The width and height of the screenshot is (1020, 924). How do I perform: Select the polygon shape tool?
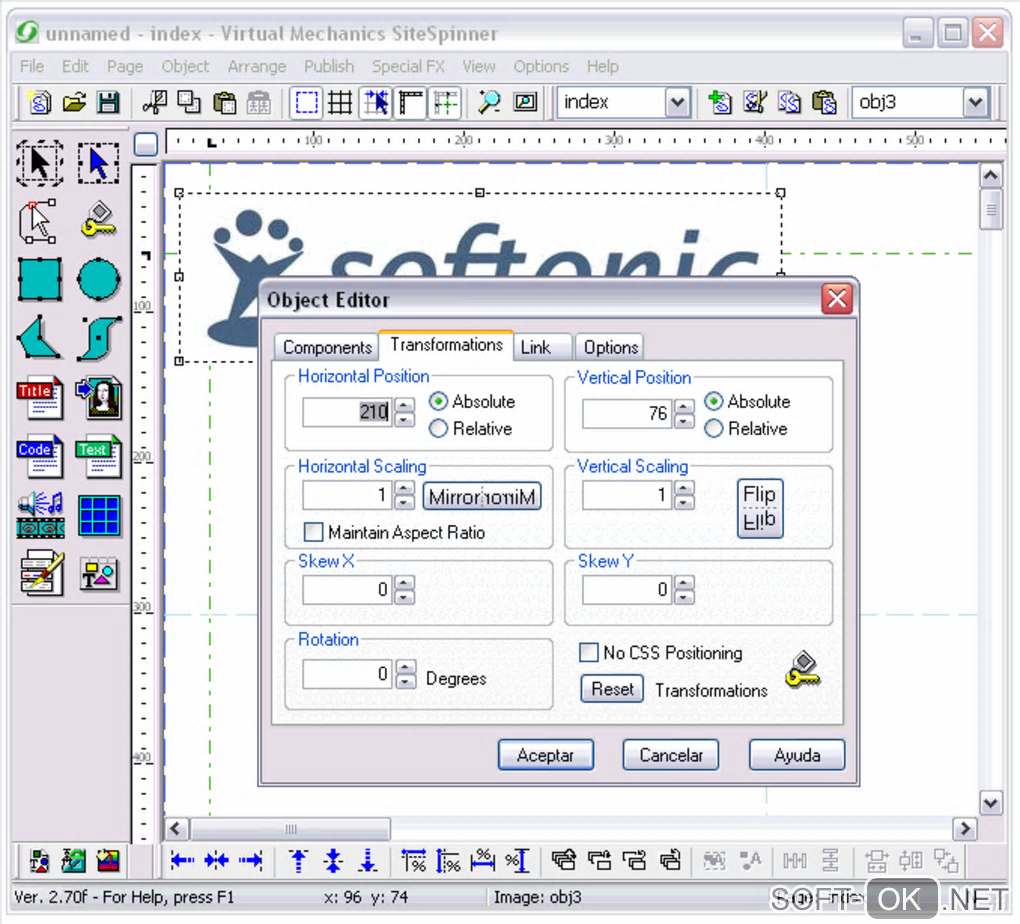point(40,338)
